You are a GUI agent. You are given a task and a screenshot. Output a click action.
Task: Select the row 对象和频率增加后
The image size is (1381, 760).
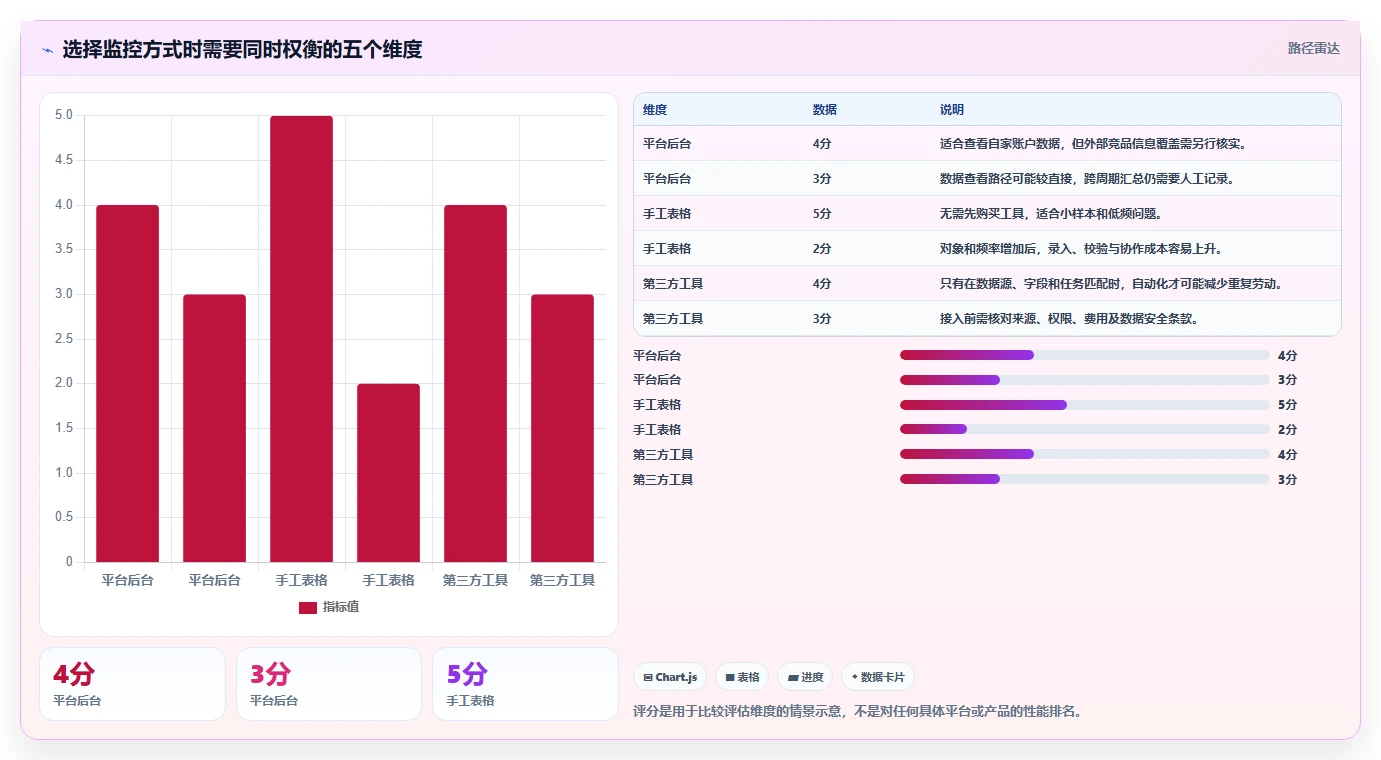987,249
